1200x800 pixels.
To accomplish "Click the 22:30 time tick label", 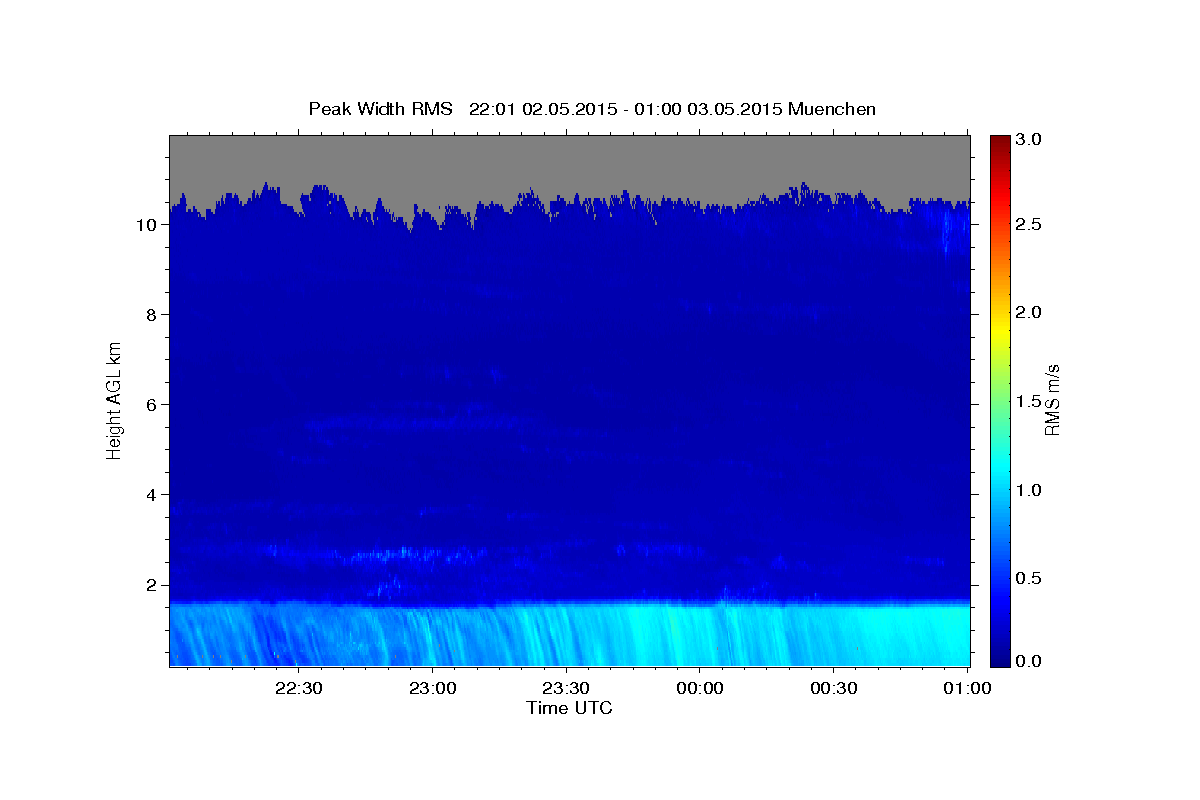I will [x=299, y=688].
